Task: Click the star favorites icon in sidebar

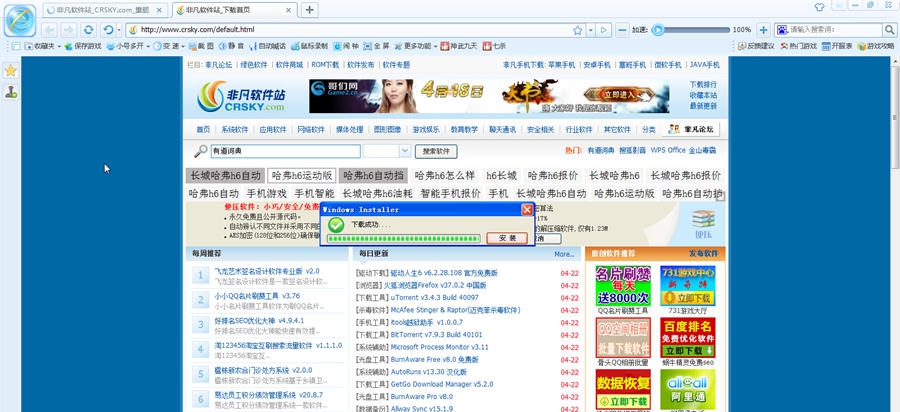Action: point(10,71)
